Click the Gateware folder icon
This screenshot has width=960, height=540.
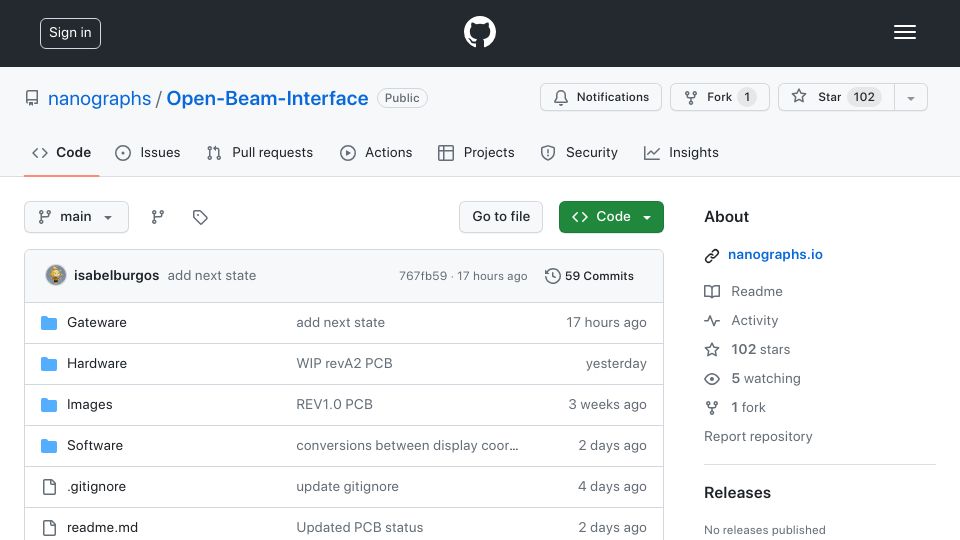(x=49, y=323)
